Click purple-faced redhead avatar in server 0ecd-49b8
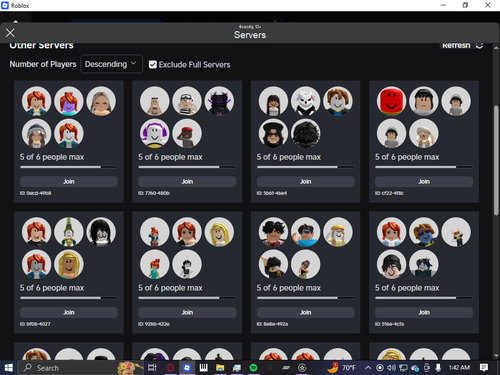500x375 pixels. click(x=69, y=101)
